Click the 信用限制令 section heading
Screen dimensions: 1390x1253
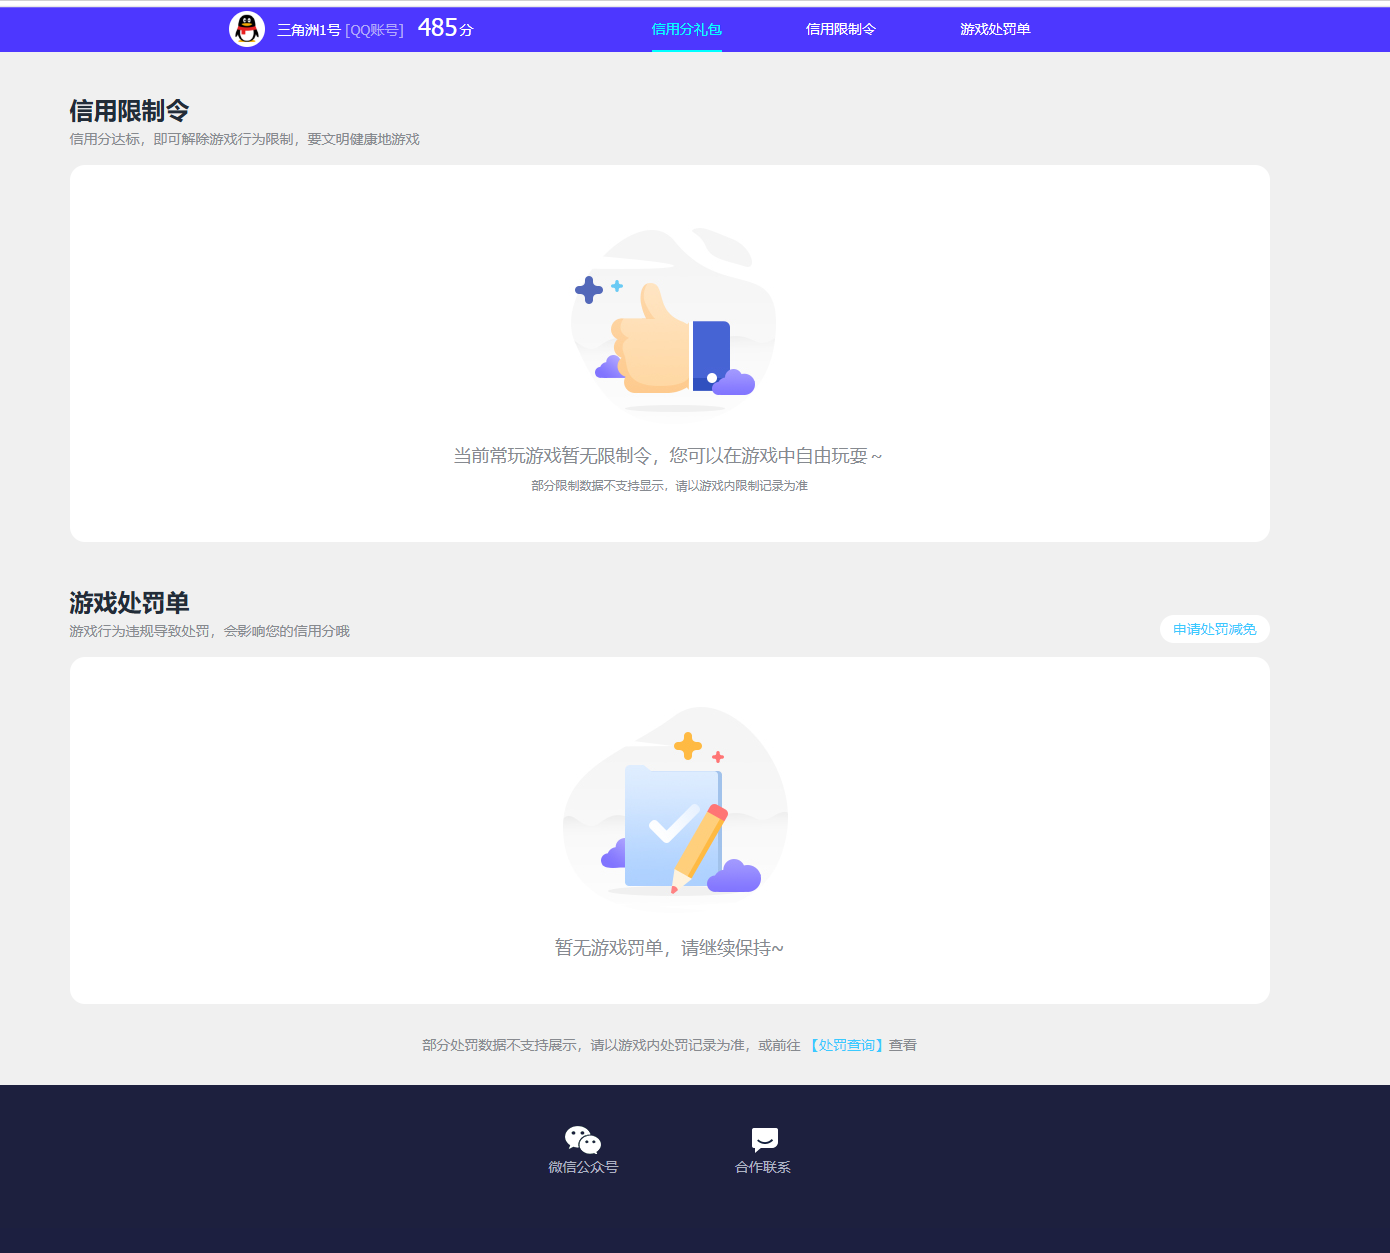tap(129, 110)
